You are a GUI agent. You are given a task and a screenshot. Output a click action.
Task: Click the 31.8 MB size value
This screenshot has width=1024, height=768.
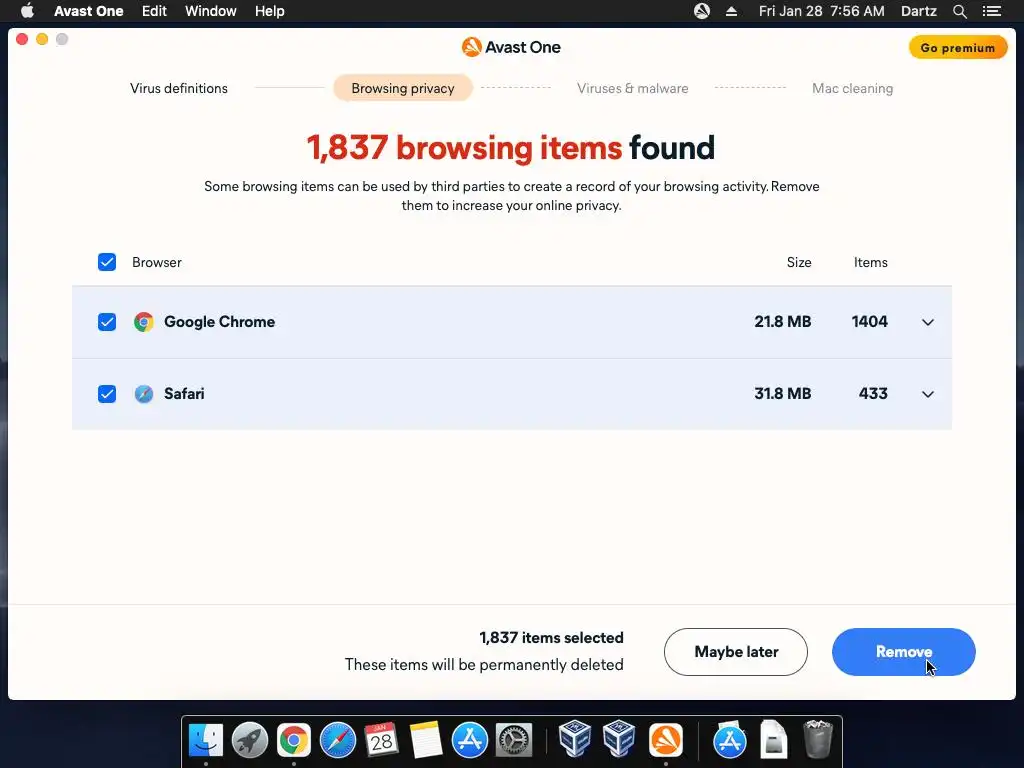(782, 394)
